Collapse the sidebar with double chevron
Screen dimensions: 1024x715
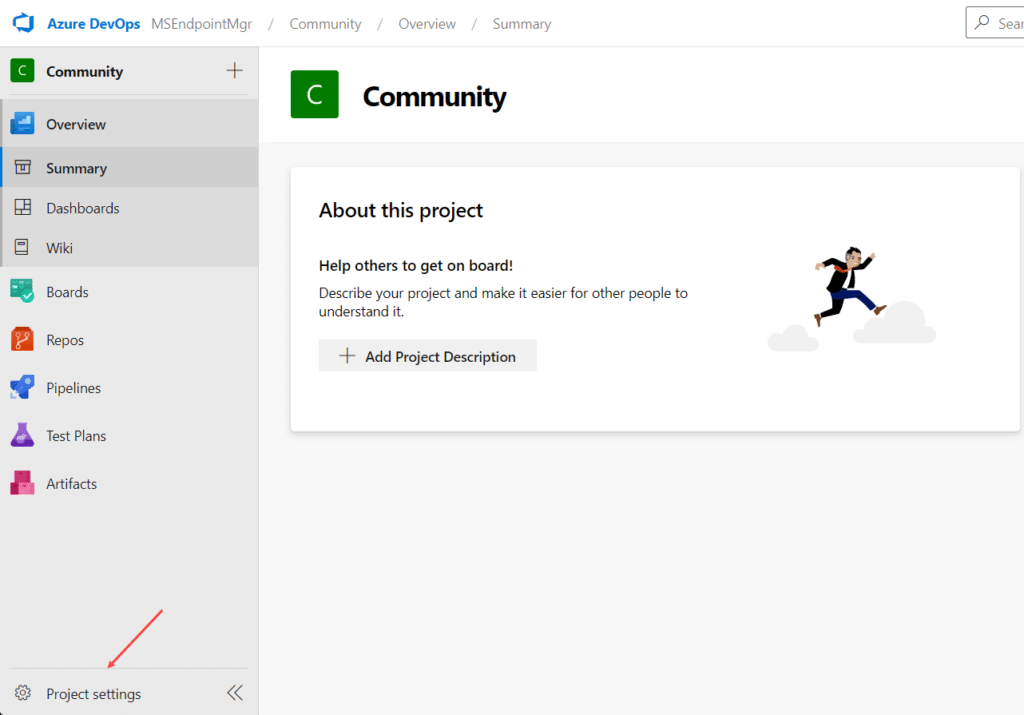tap(235, 693)
